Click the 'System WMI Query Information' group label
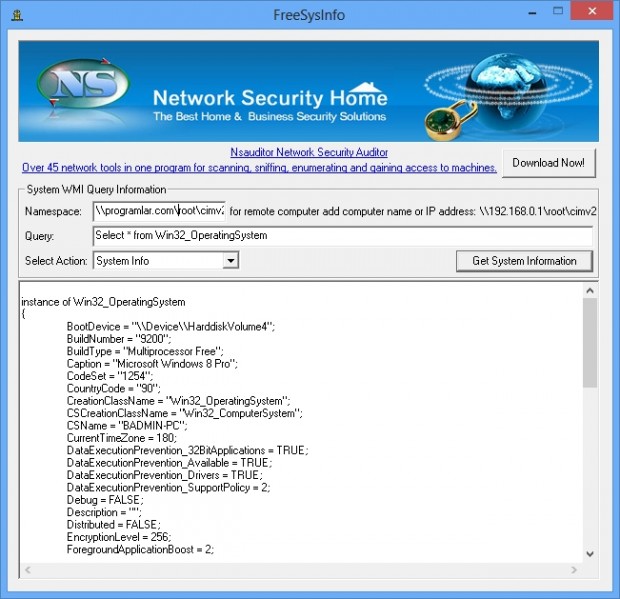Screen dimensions: 620x599 pyautogui.click(x=96, y=190)
